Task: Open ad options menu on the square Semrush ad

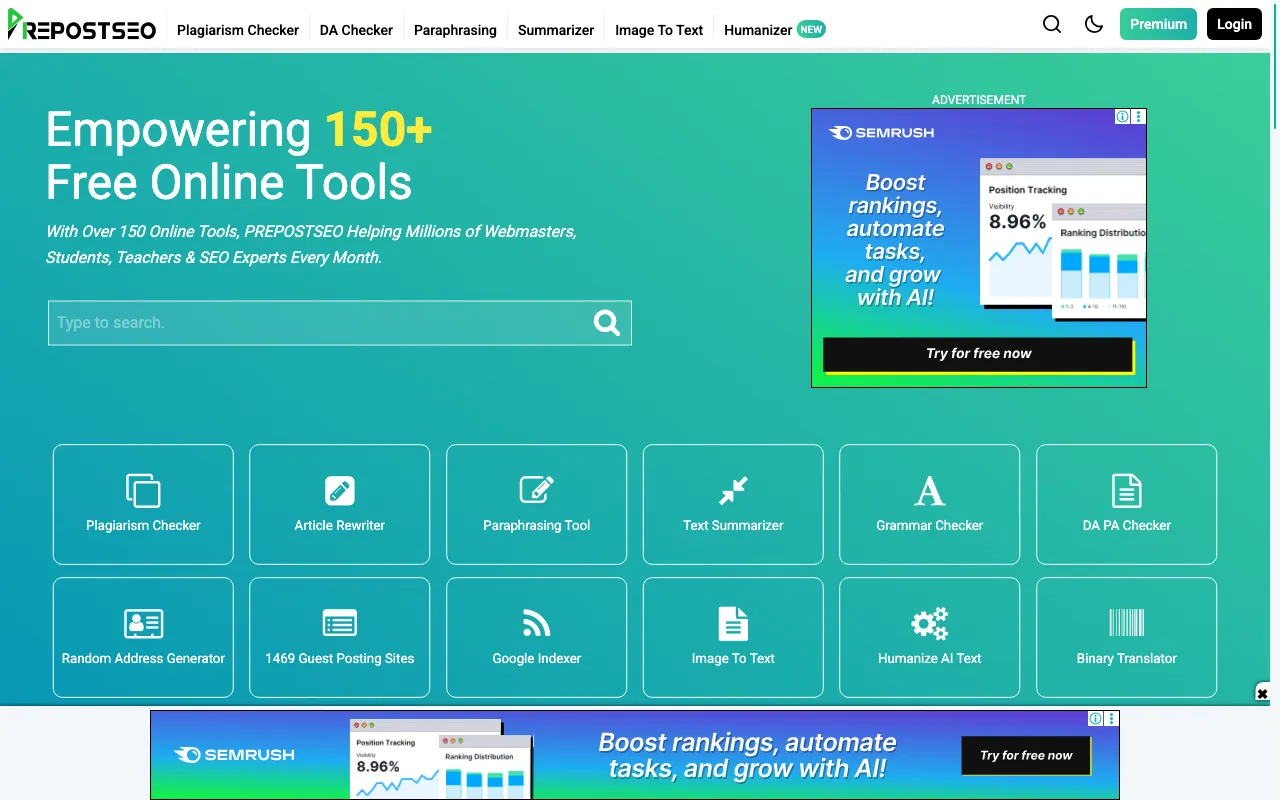Action: coord(1139,117)
